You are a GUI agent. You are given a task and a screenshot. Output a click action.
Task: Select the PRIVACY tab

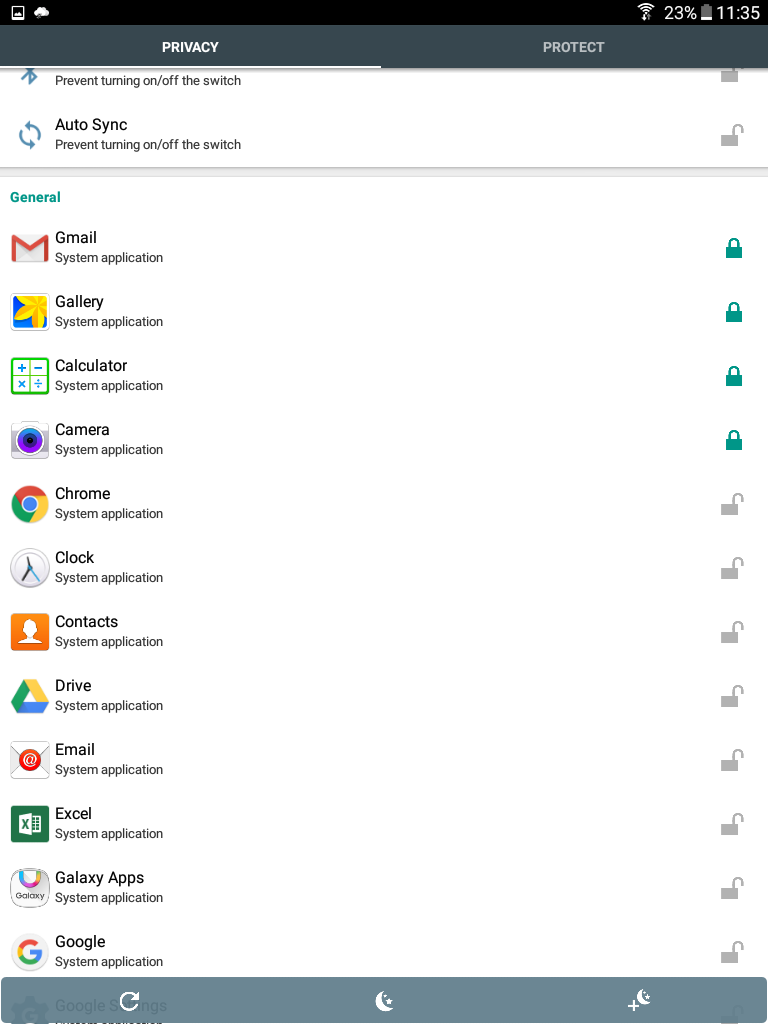click(x=190, y=47)
